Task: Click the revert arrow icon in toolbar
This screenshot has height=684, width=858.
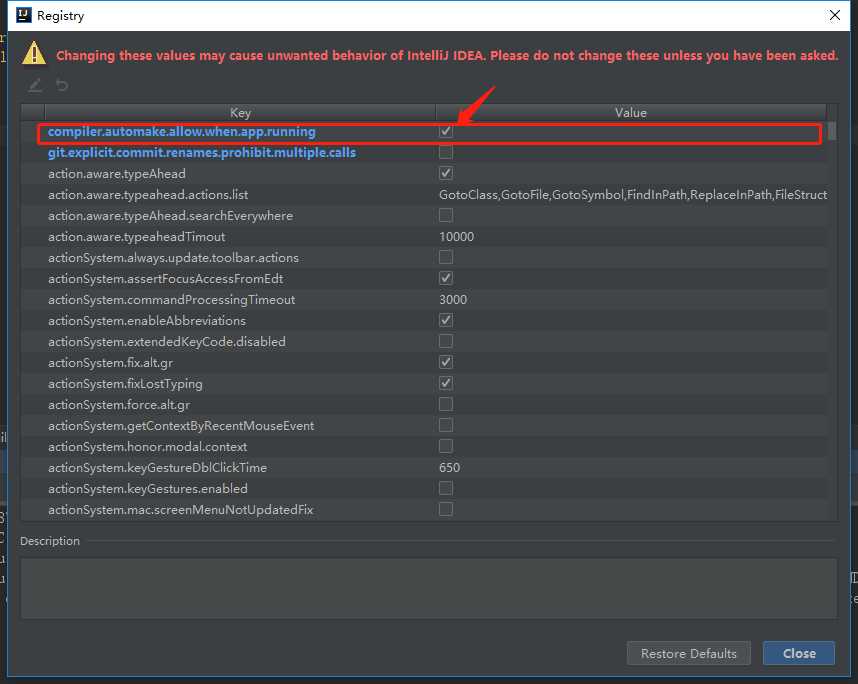Action: point(62,85)
